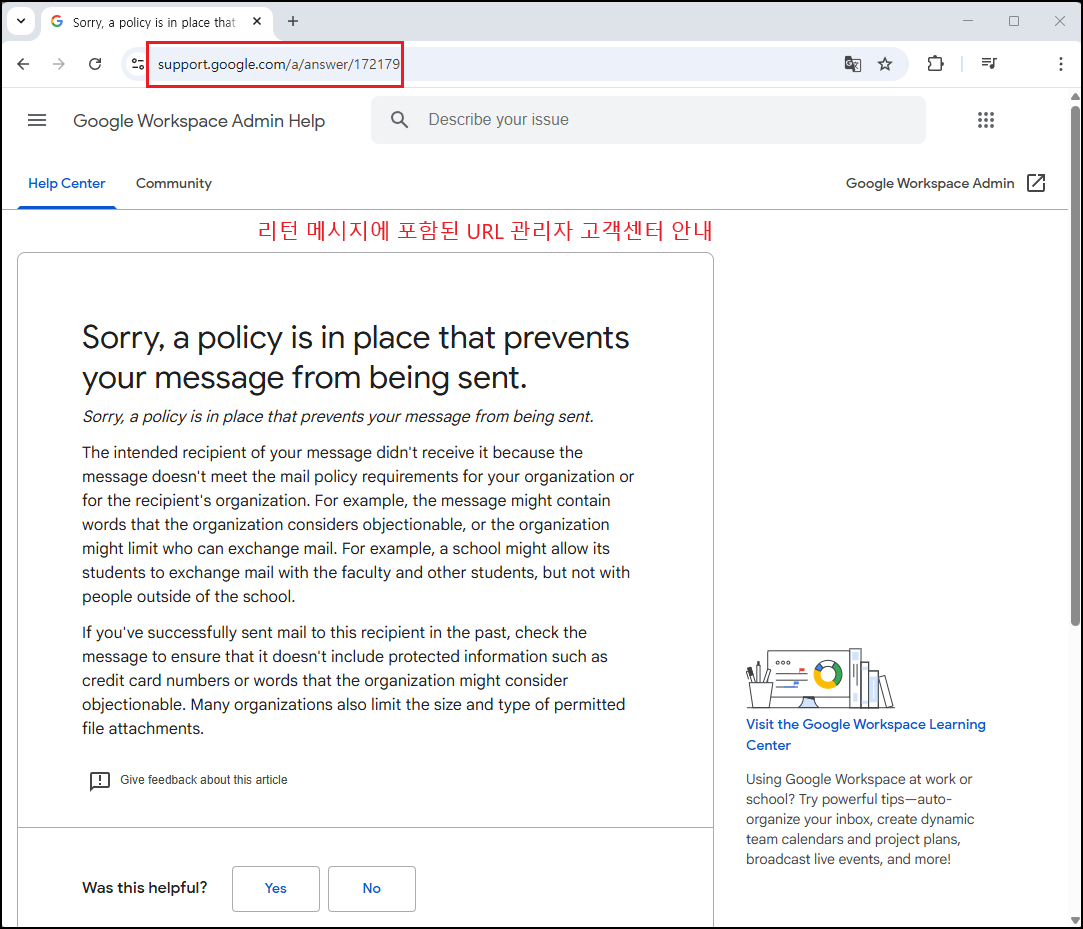Answer Yes to 'Was this helpful?'
Image resolution: width=1083 pixels, height=929 pixels.
pyautogui.click(x=276, y=888)
